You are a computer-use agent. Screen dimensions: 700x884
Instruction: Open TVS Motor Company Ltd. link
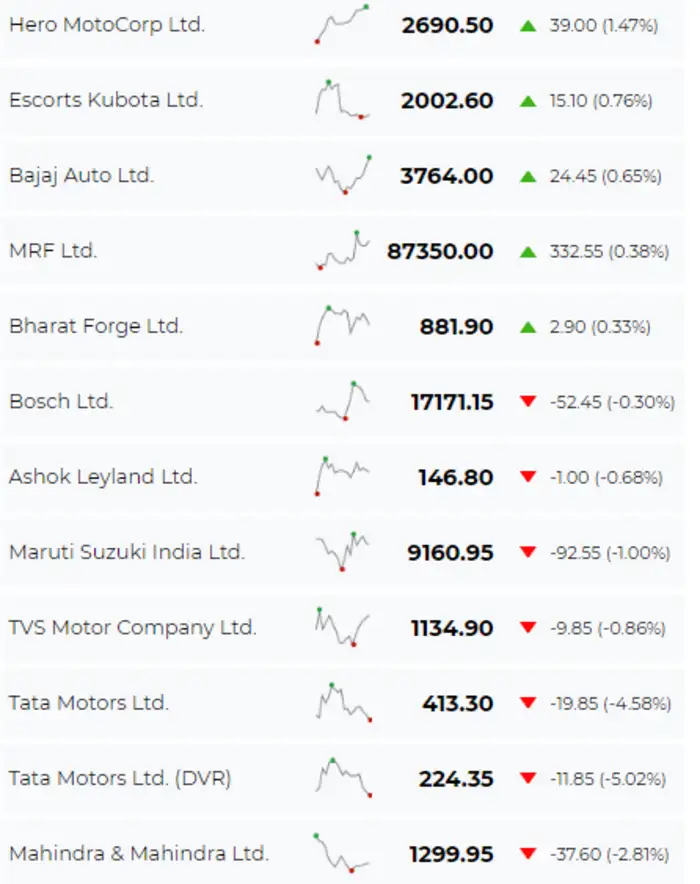(133, 628)
